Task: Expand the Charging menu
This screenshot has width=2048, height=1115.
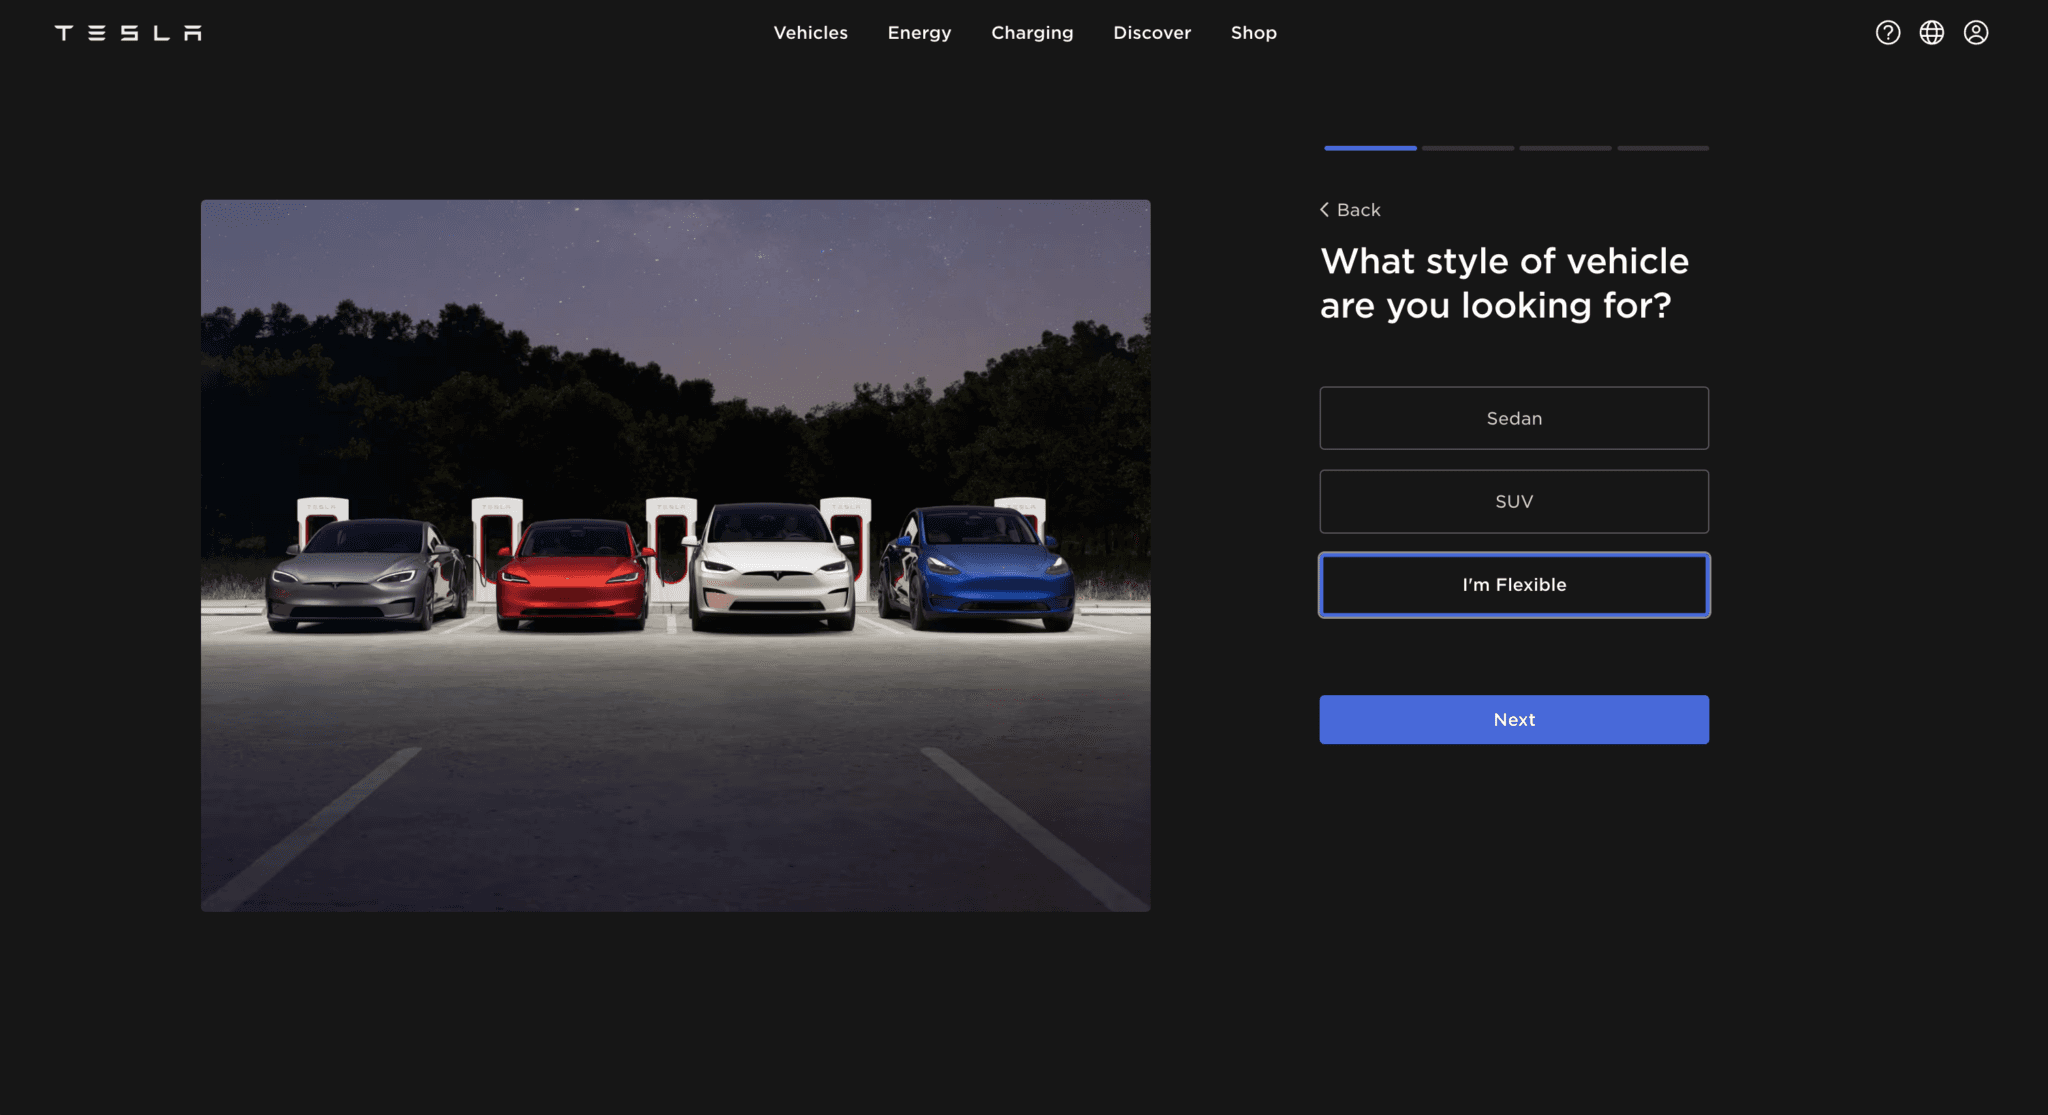Action: (x=1031, y=33)
